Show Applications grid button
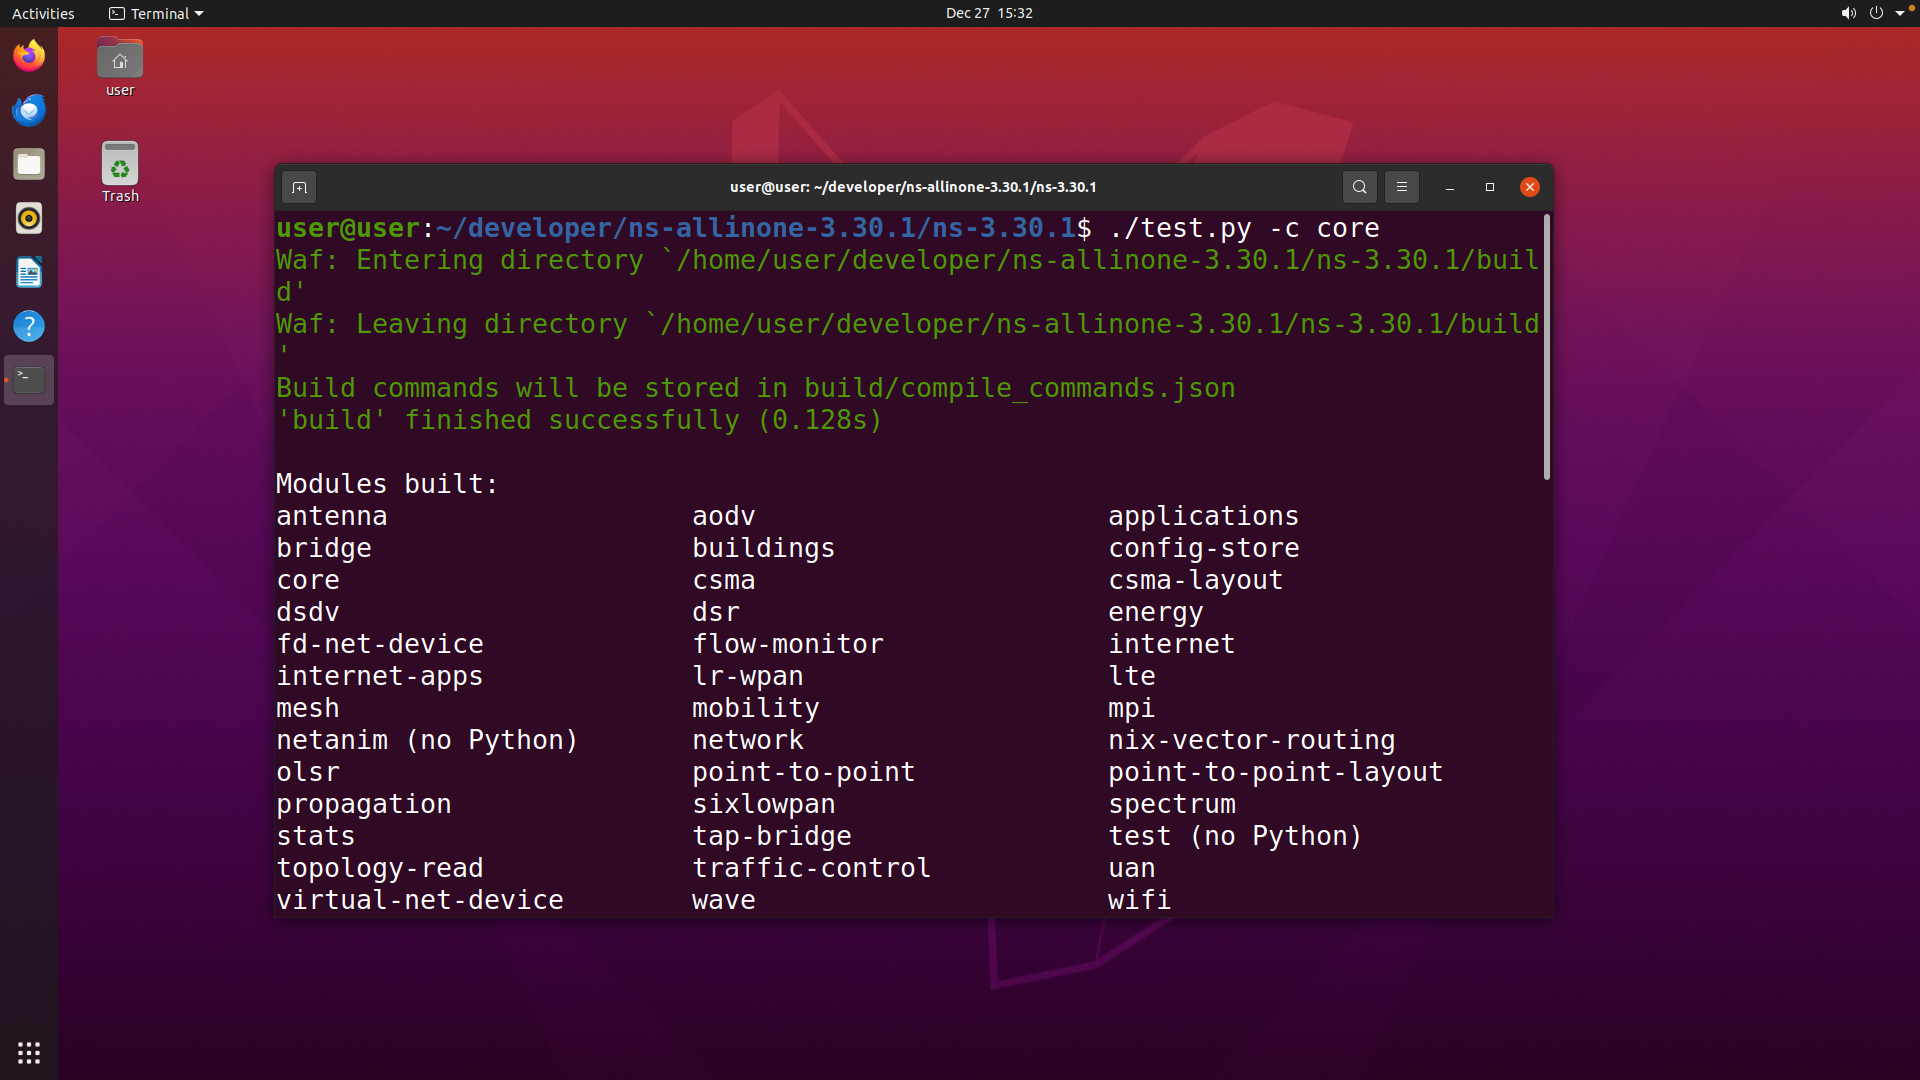 pos(29,1052)
